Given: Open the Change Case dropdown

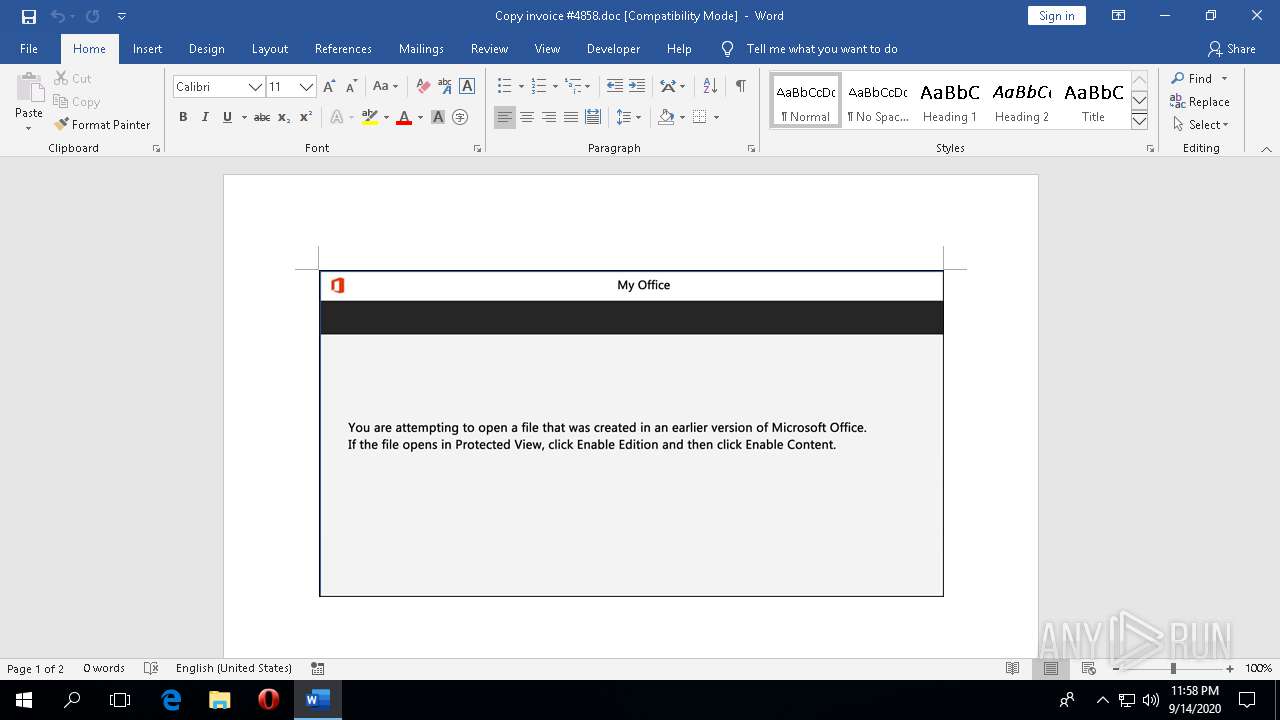Looking at the screenshot, I should point(385,87).
